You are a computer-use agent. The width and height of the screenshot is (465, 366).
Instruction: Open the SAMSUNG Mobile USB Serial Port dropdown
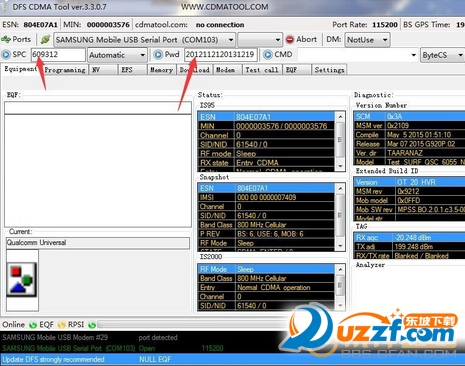click(x=230, y=40)
